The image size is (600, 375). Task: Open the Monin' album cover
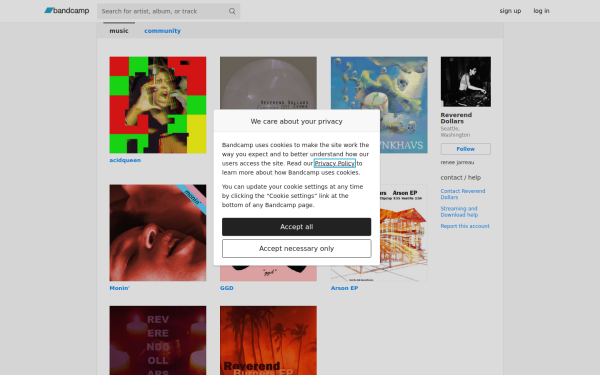pos(158,233)
